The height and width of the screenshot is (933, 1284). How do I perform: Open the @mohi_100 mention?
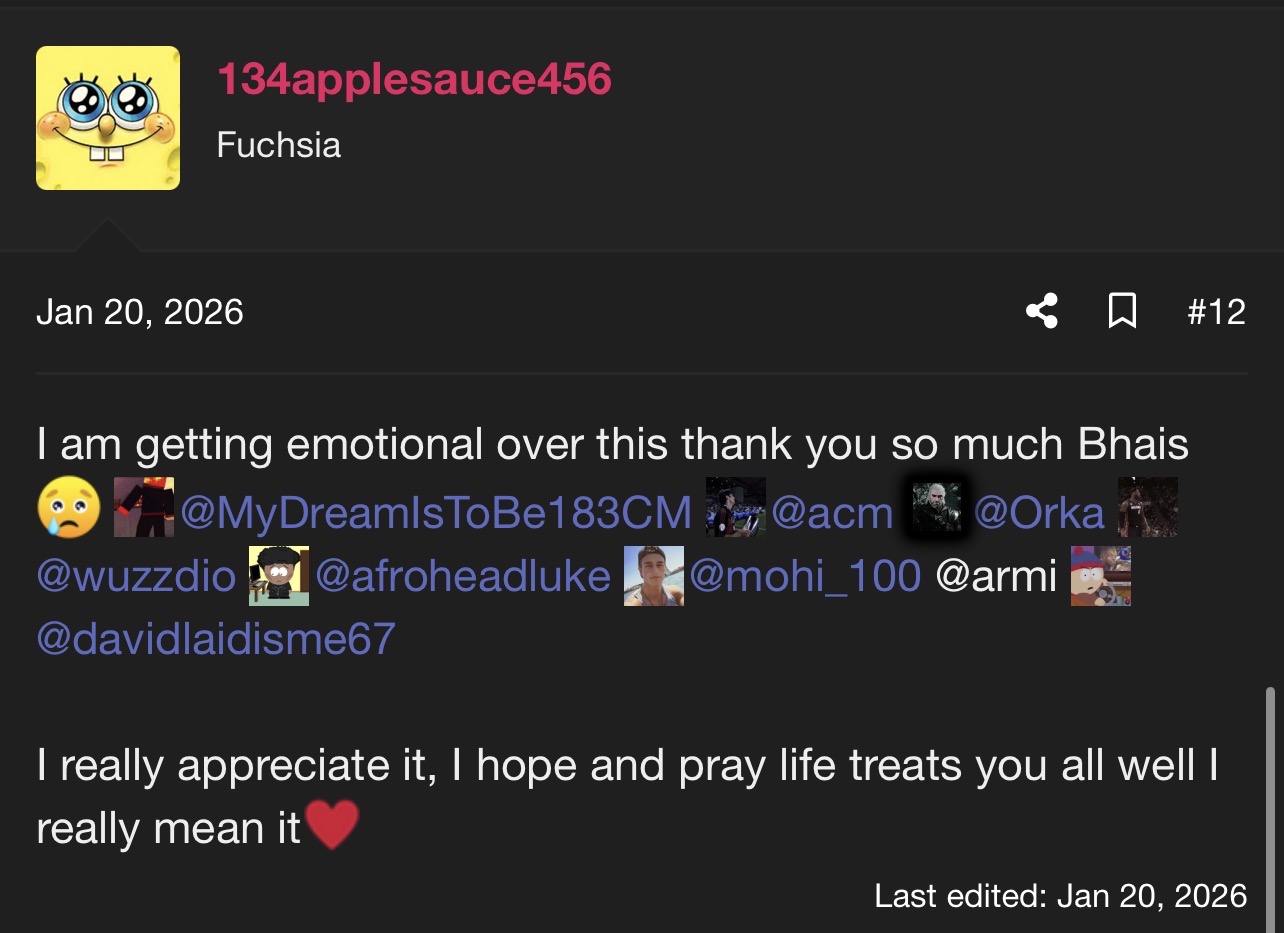805,576
